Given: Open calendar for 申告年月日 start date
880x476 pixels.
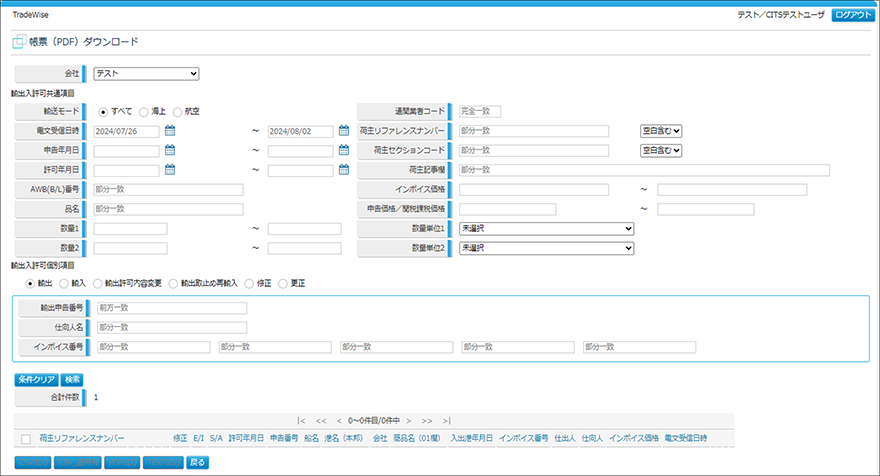Looking at the screenshot, I should point(170,150).
